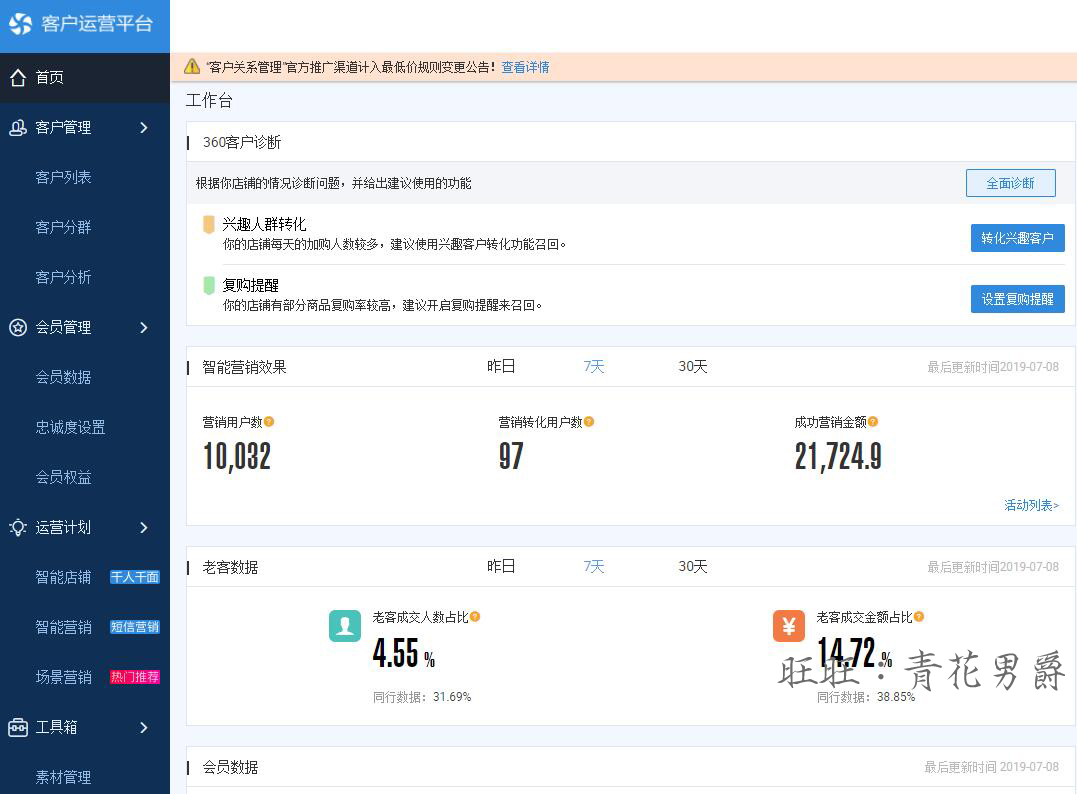Screen dimensions: 1077x794
Task: Open the 查看详情 announcement link
Action: pos(525,67)
